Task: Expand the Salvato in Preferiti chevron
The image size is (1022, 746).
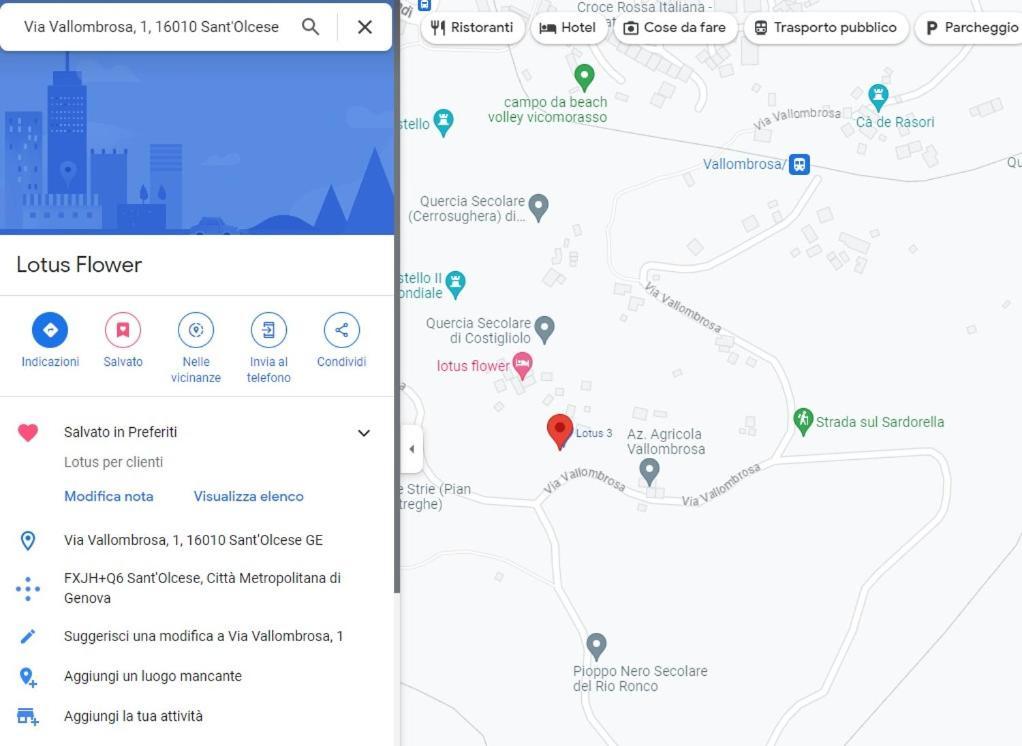Action: (364, 433)
